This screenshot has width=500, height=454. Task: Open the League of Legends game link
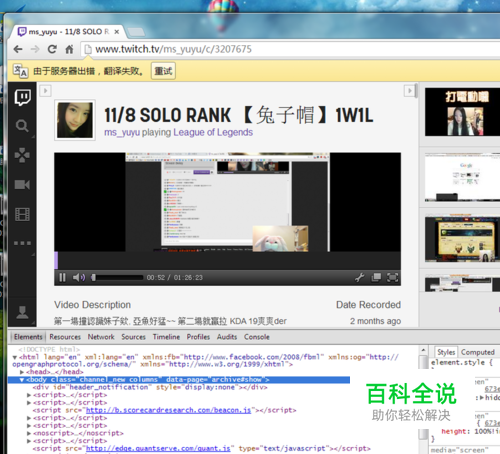(213, 132)
